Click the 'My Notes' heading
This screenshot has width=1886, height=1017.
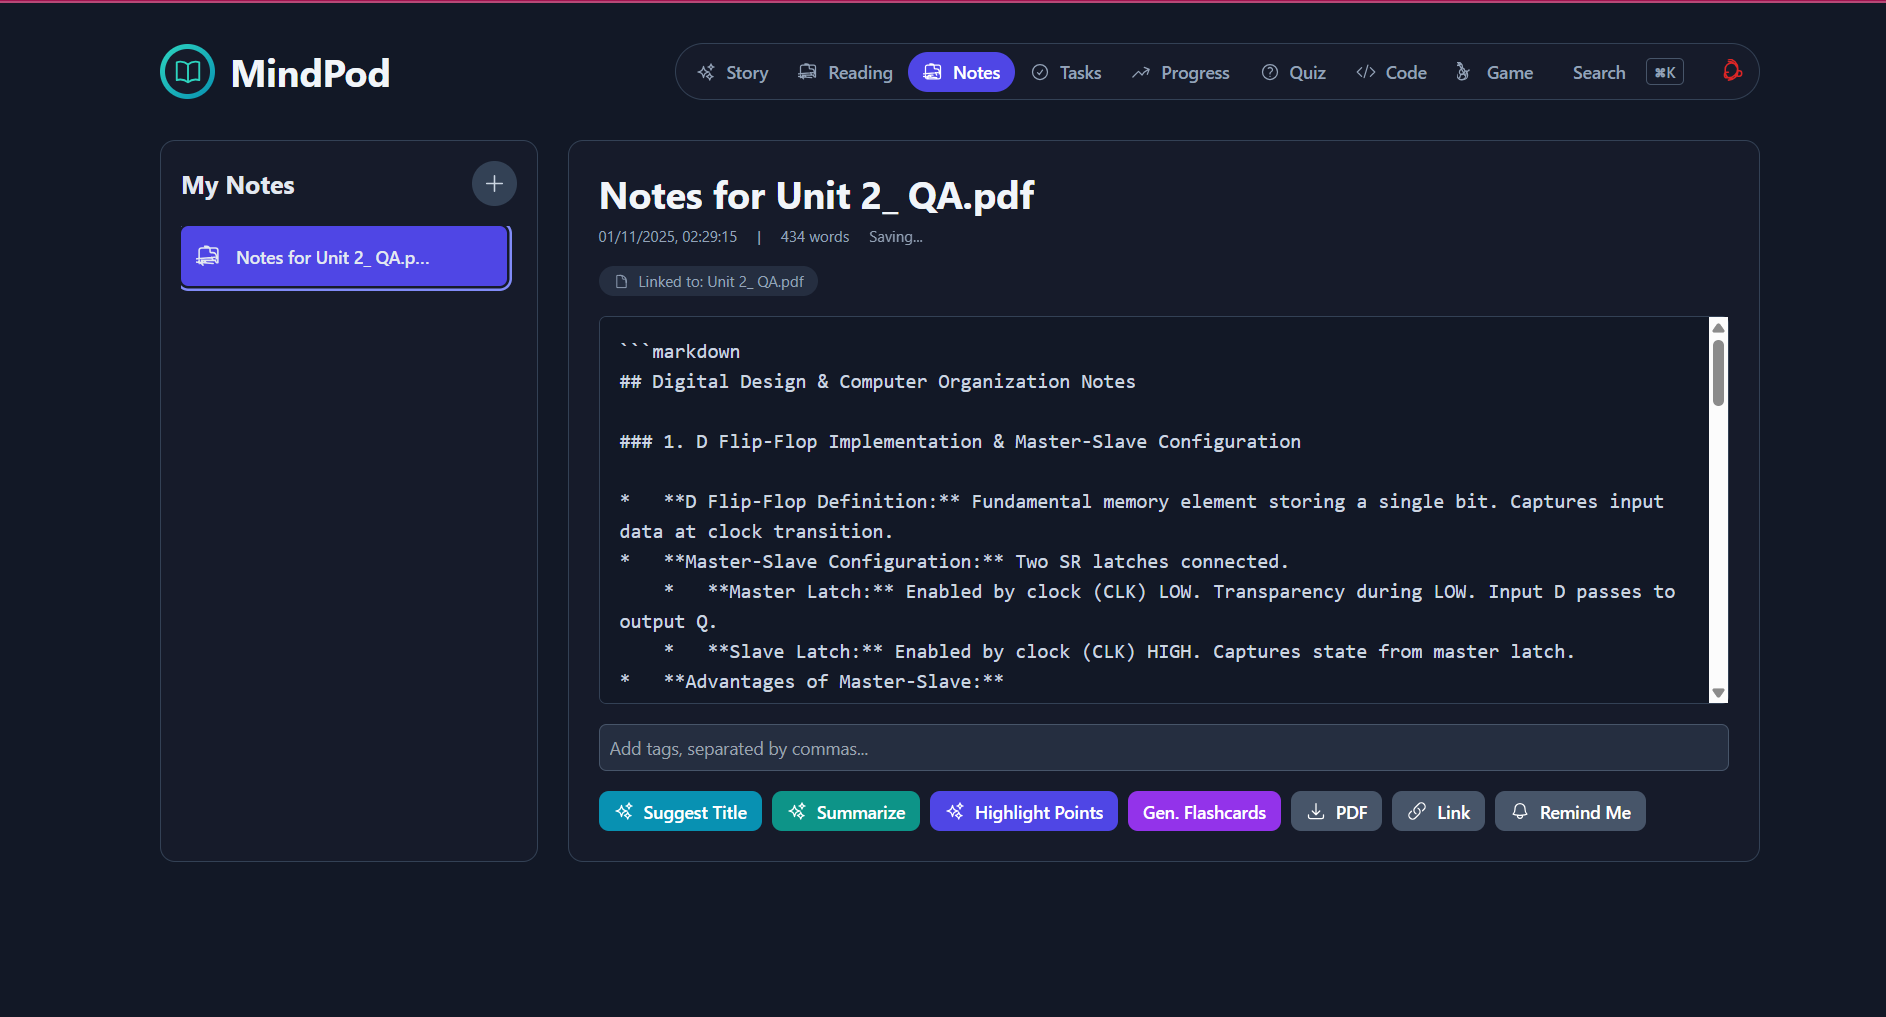point(238,186)
